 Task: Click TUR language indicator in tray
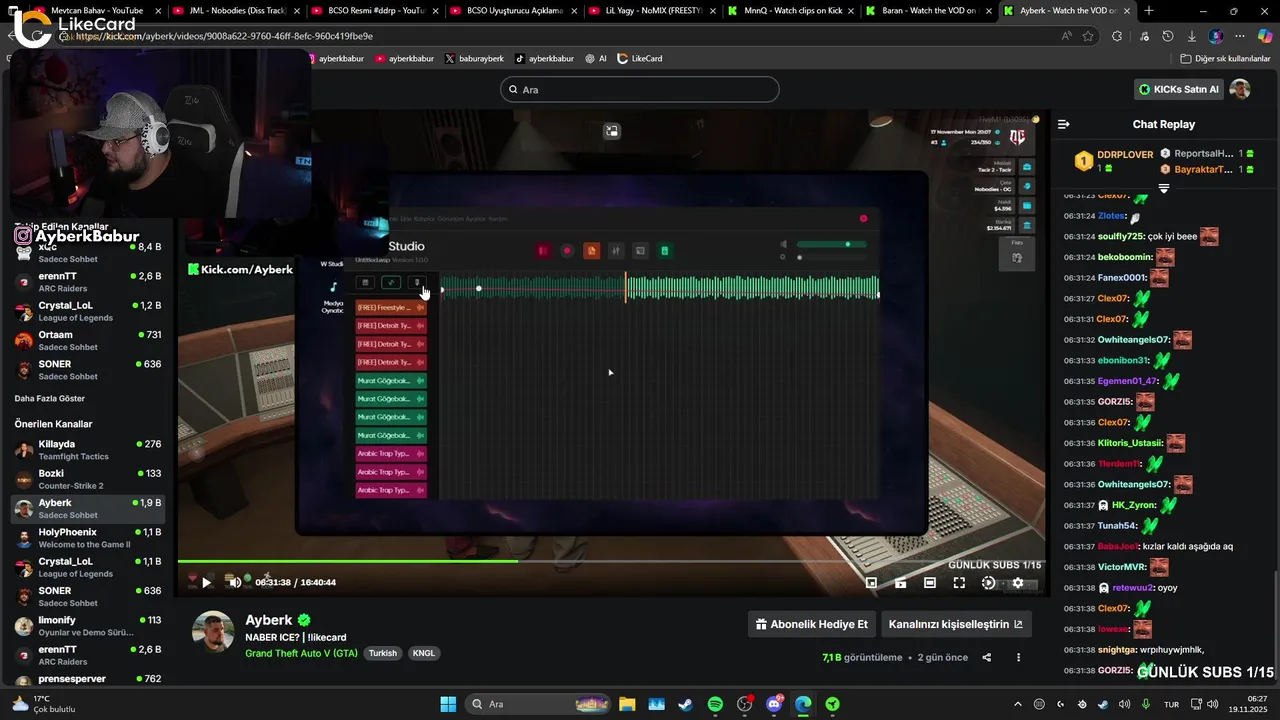pos(1171,704)
